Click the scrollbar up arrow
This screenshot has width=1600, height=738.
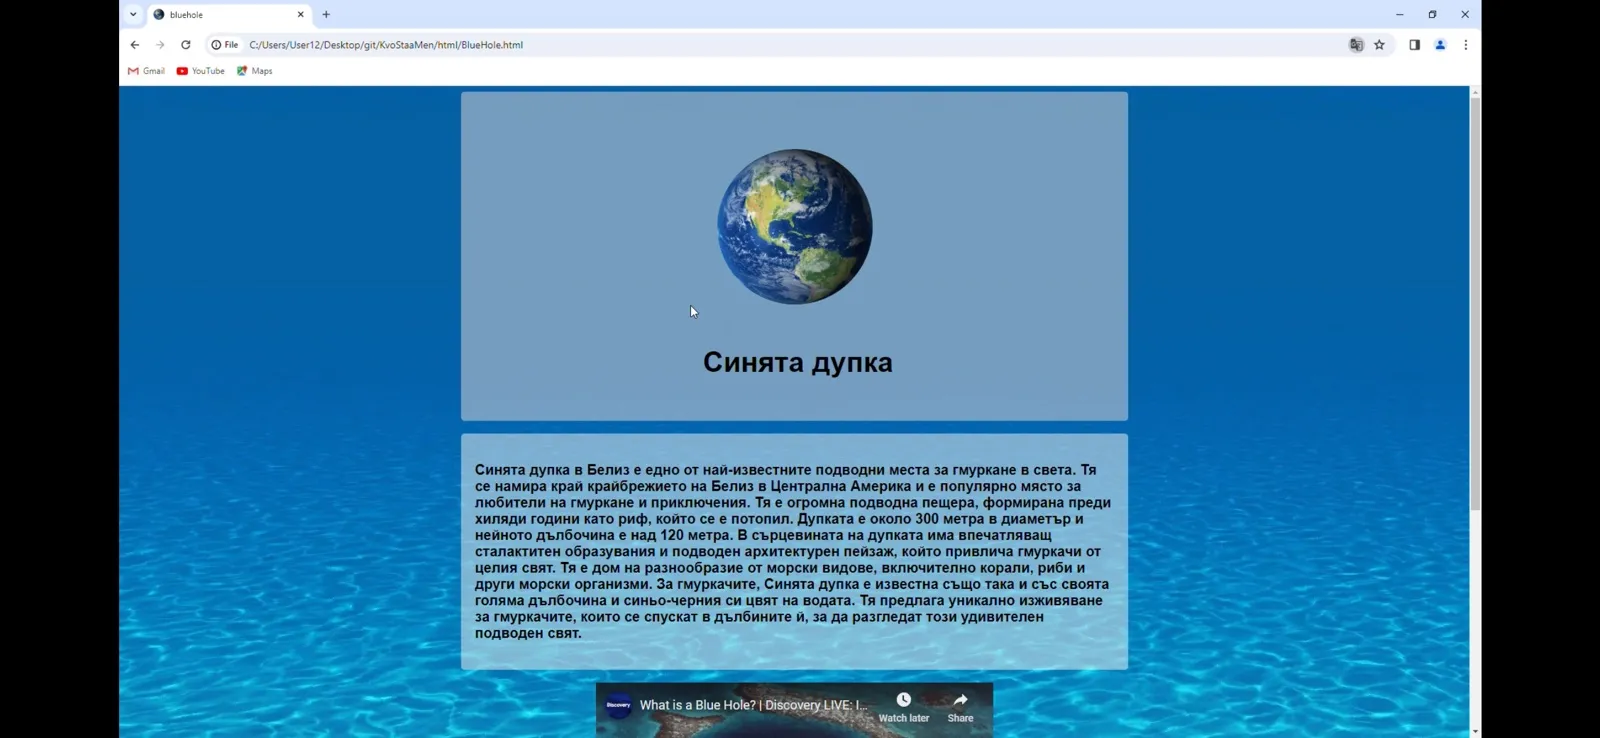[x=1475, y=92]
